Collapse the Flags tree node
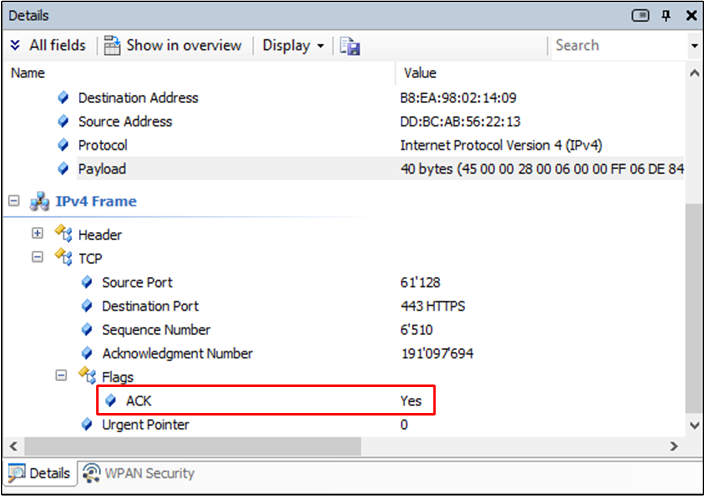This screenshot has height=496, width=705. click(61, 377)
